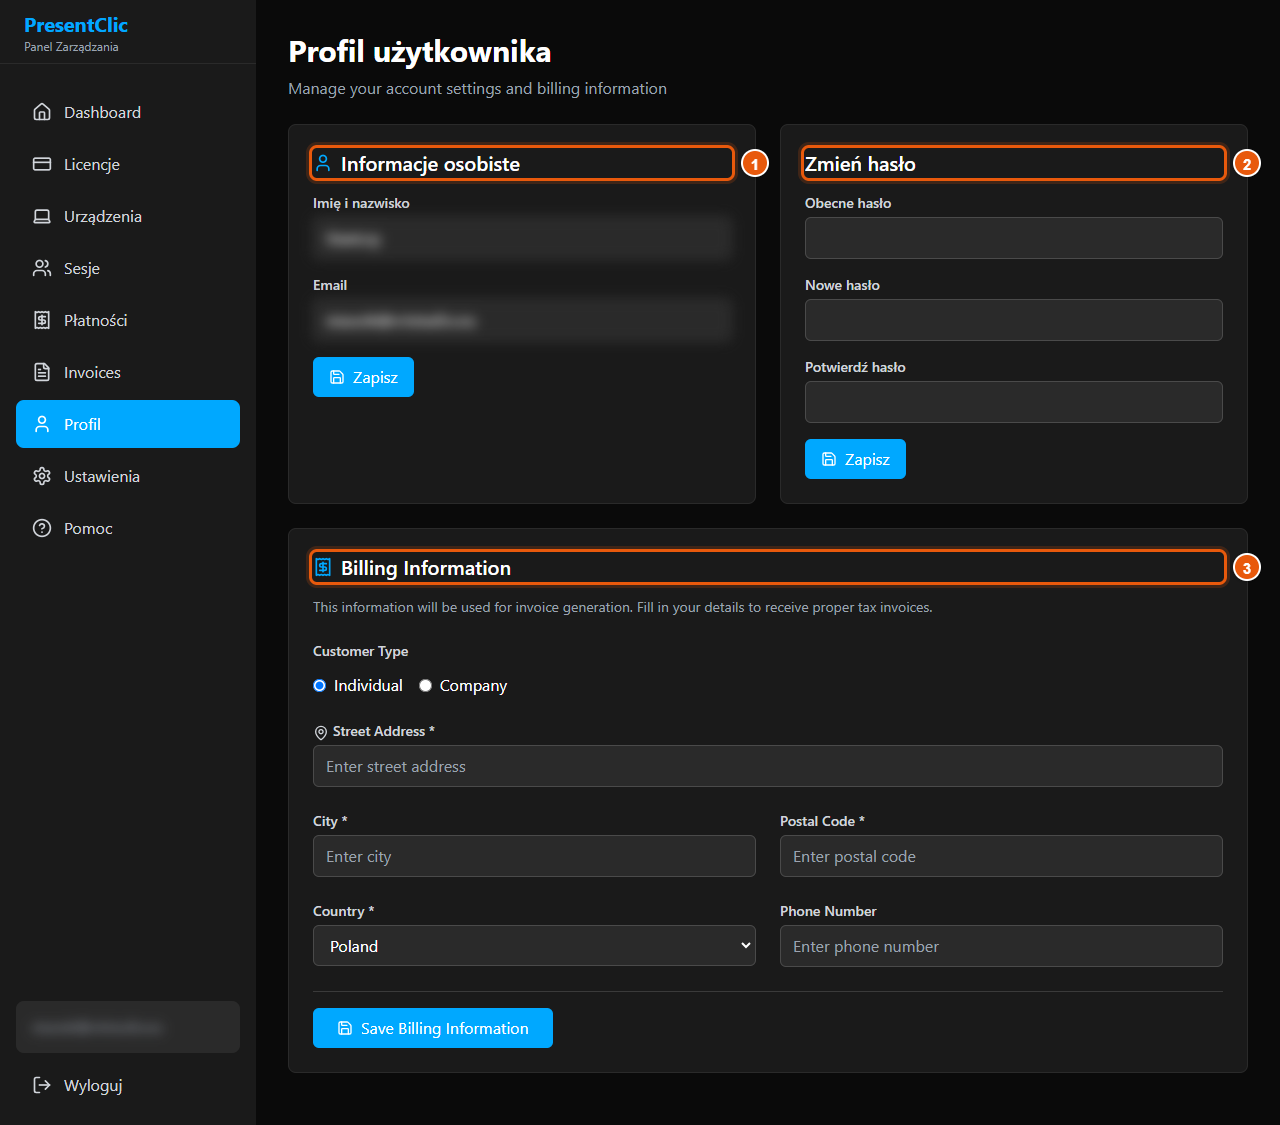Select the Company customer type
The width and height of the screenshot is (1280, 1125).
[x=426, y=685]
